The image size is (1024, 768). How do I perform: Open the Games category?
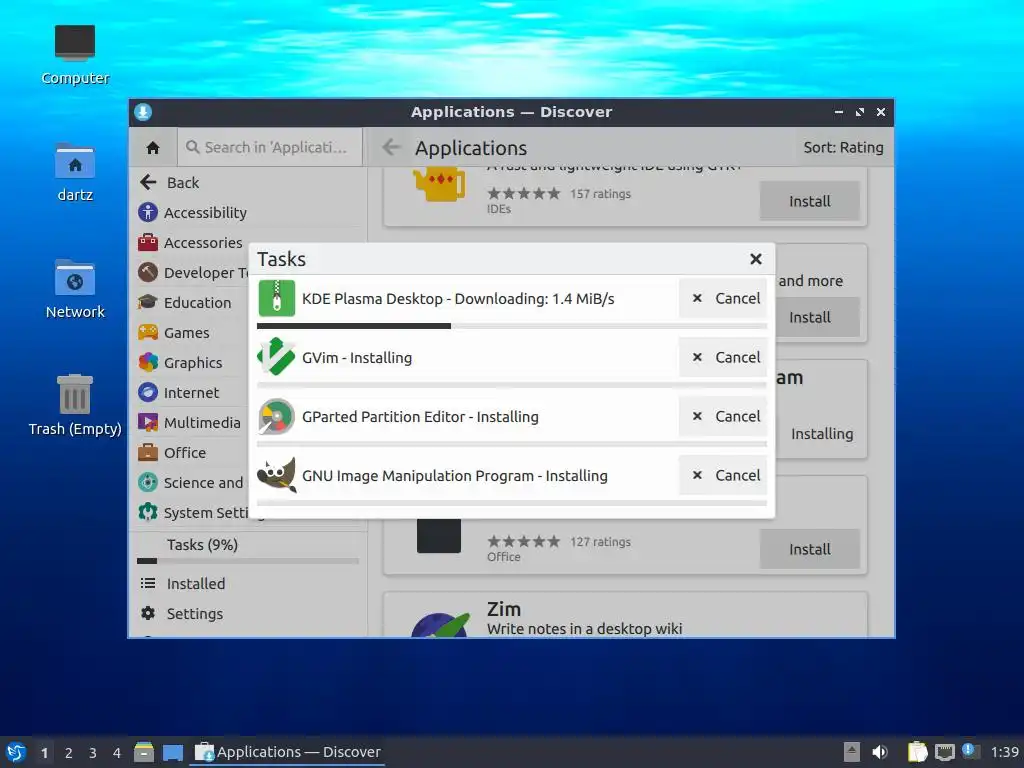191,332
